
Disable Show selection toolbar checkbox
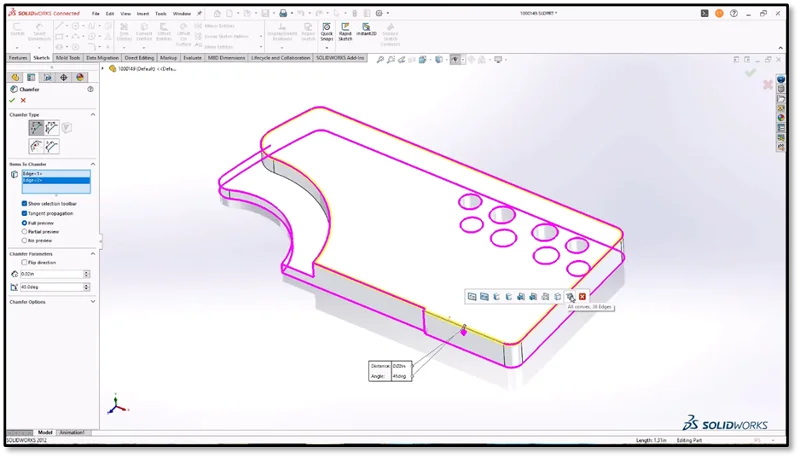[x=25, y=203]
